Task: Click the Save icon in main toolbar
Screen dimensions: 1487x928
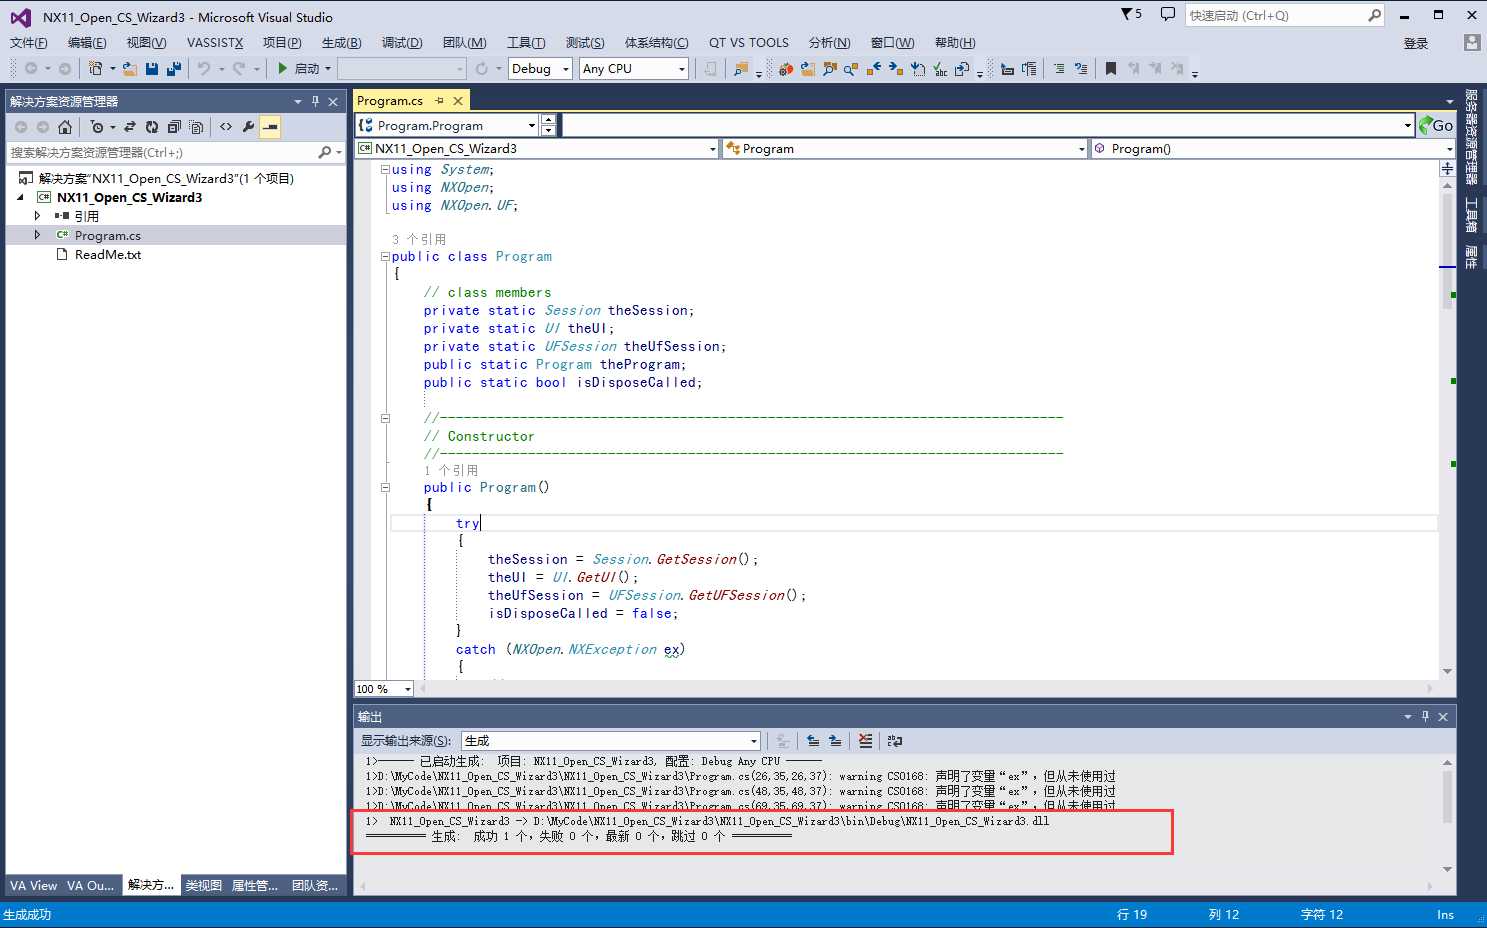Action: coord(152,68)
